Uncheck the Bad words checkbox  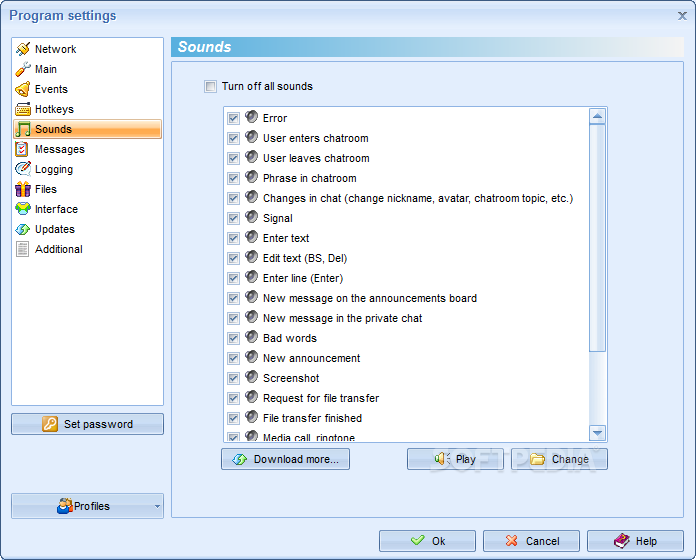(233, 338)
